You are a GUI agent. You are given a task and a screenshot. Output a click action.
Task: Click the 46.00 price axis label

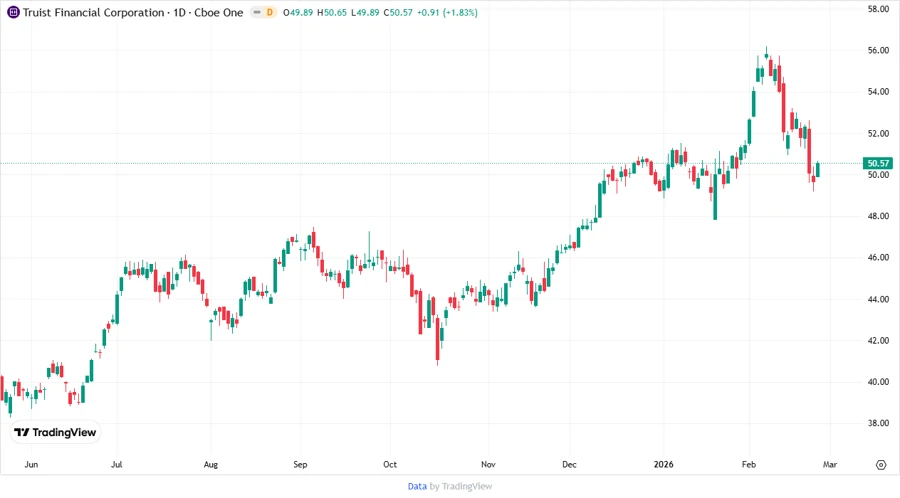click(x=878, y=258)
